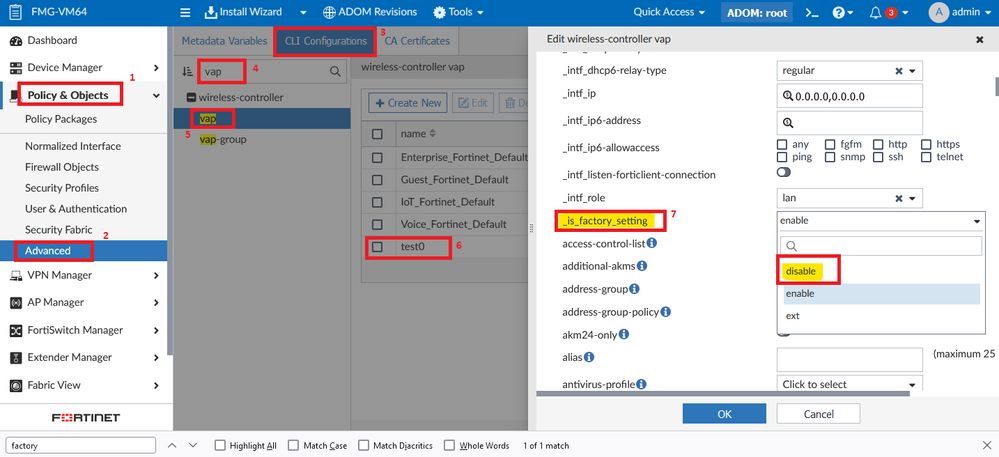
Task: Click the ADOM: root button
Action: pyautogui.click(x=757, y=13)
